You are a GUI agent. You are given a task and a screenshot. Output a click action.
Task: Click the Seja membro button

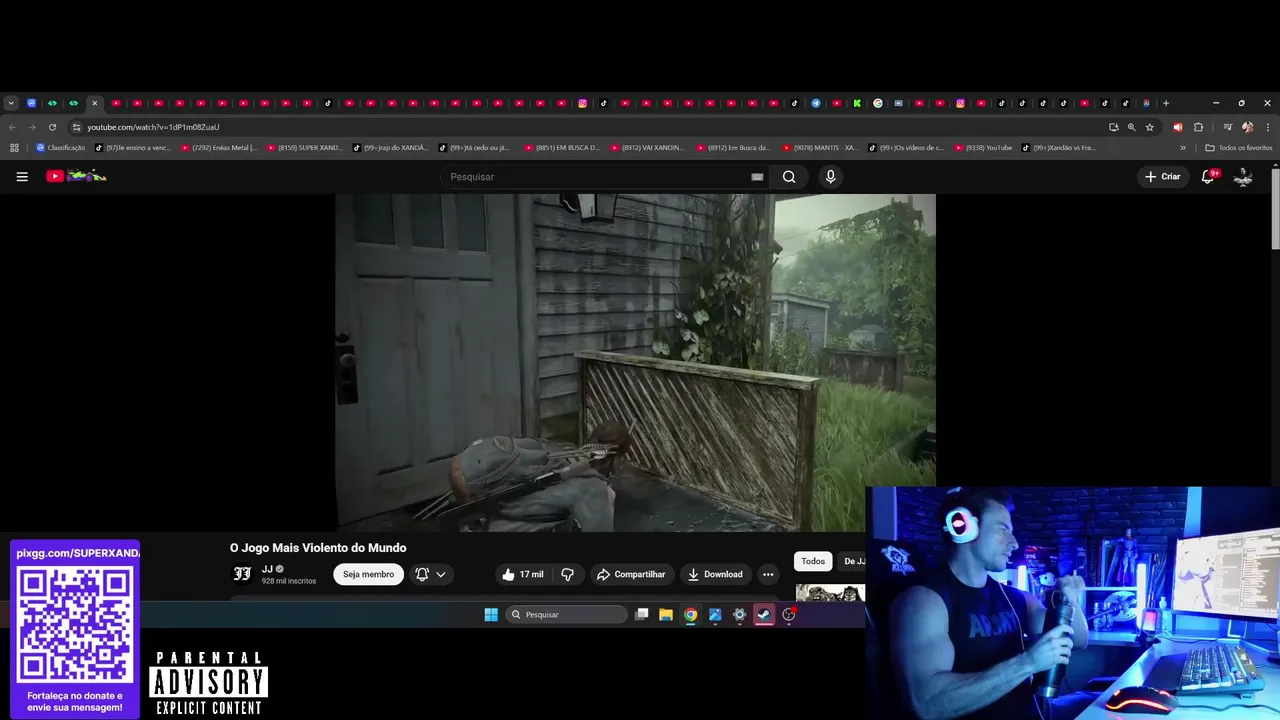tap(368, 574)
